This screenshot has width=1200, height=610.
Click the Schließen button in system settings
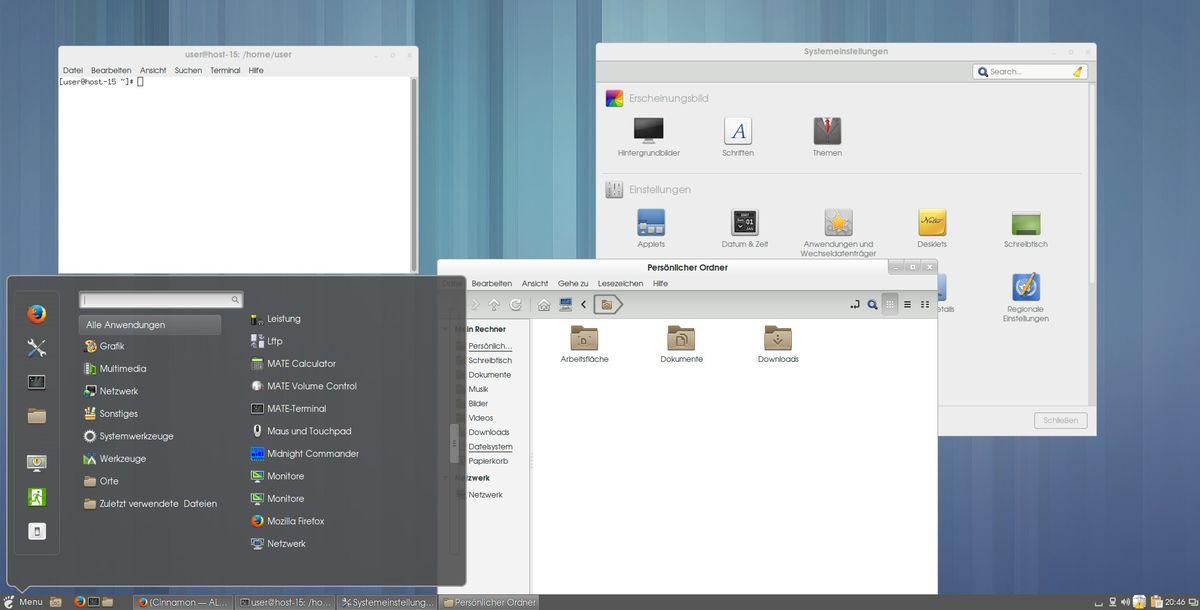point(1060,420)
